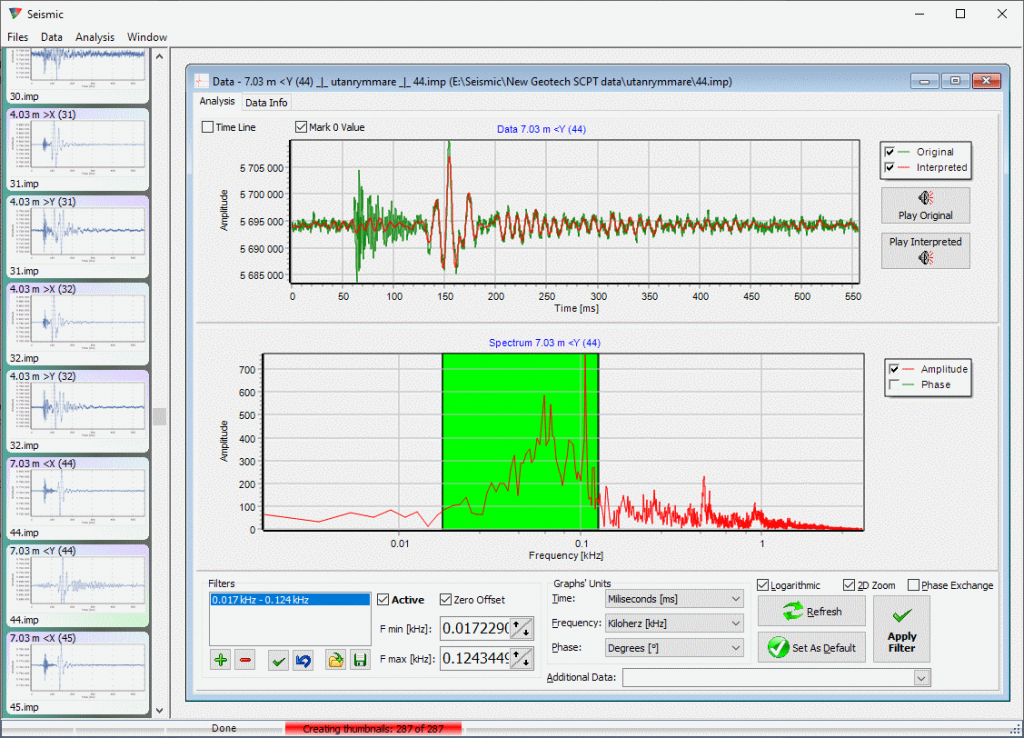Play the original signal audio
The image size is (1024, 738).
[925, 205]
